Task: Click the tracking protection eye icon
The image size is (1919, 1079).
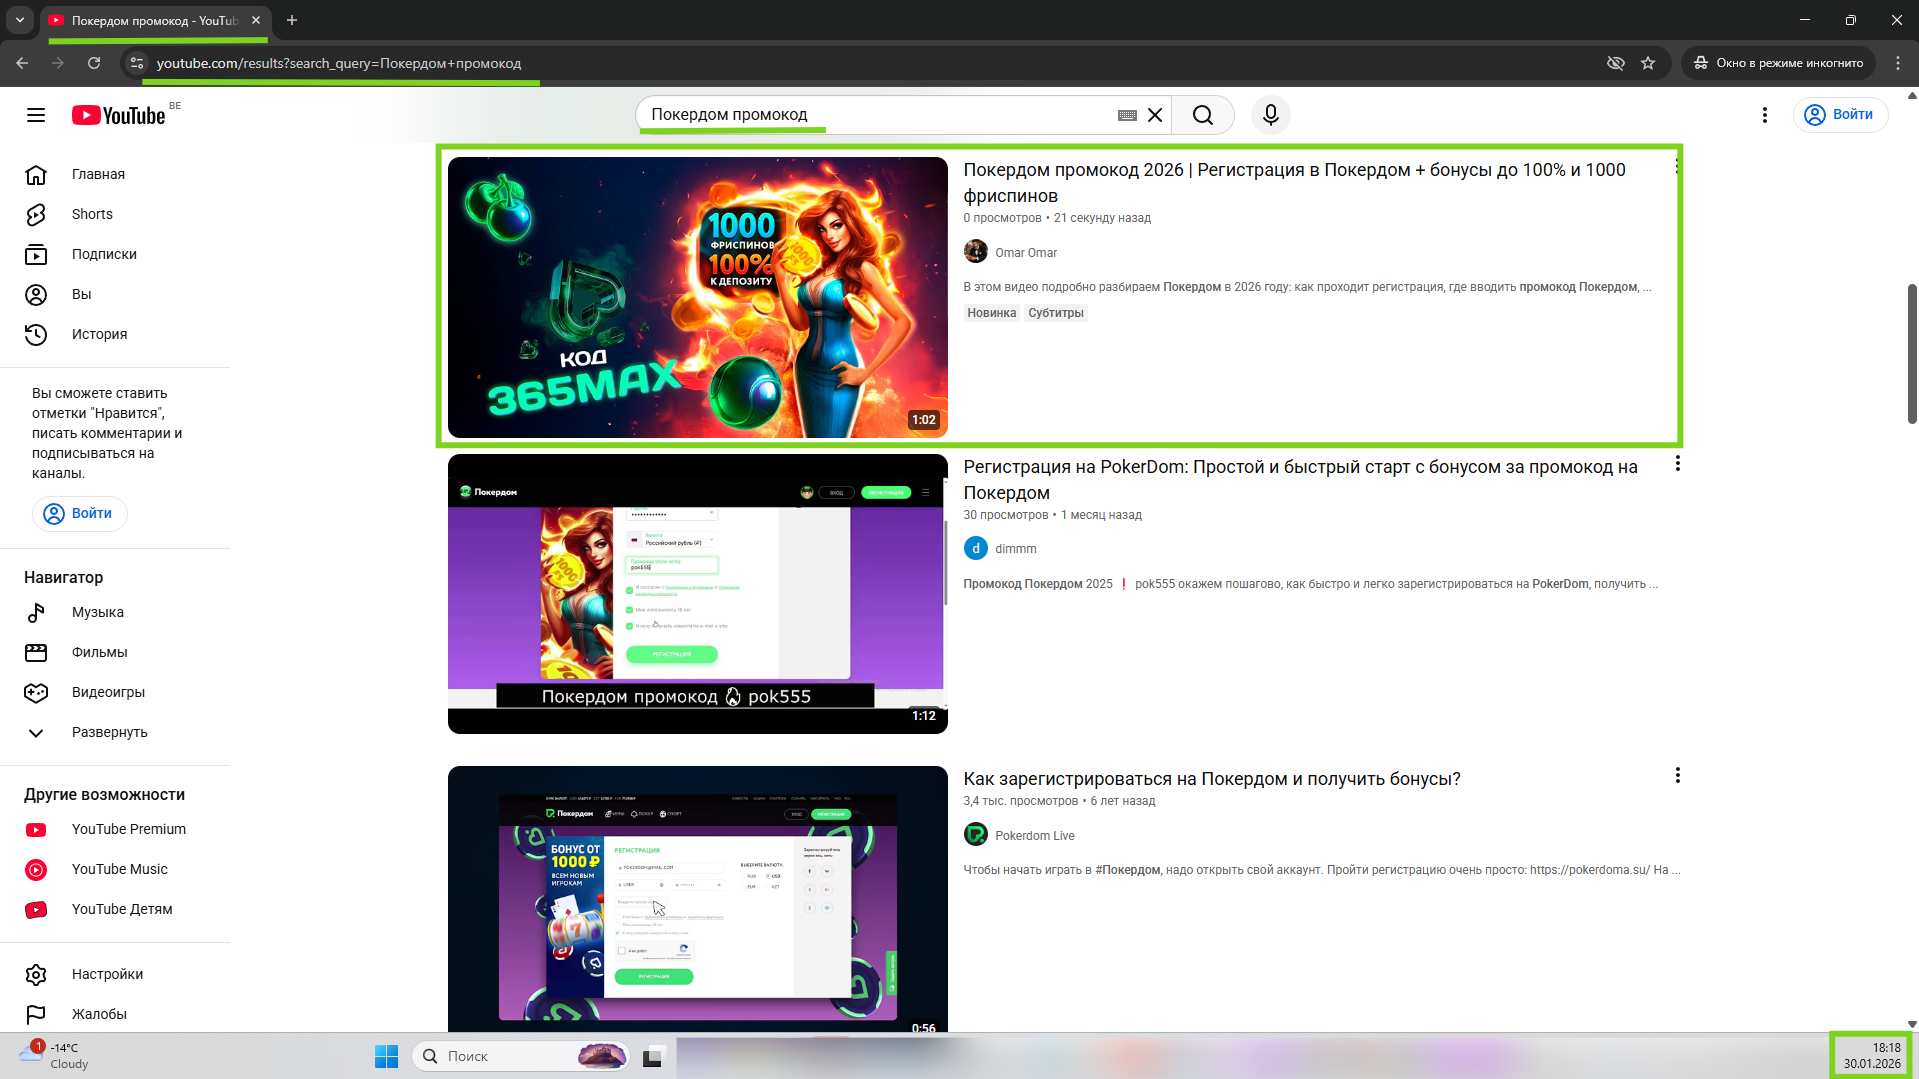Action: [1615, 63]
